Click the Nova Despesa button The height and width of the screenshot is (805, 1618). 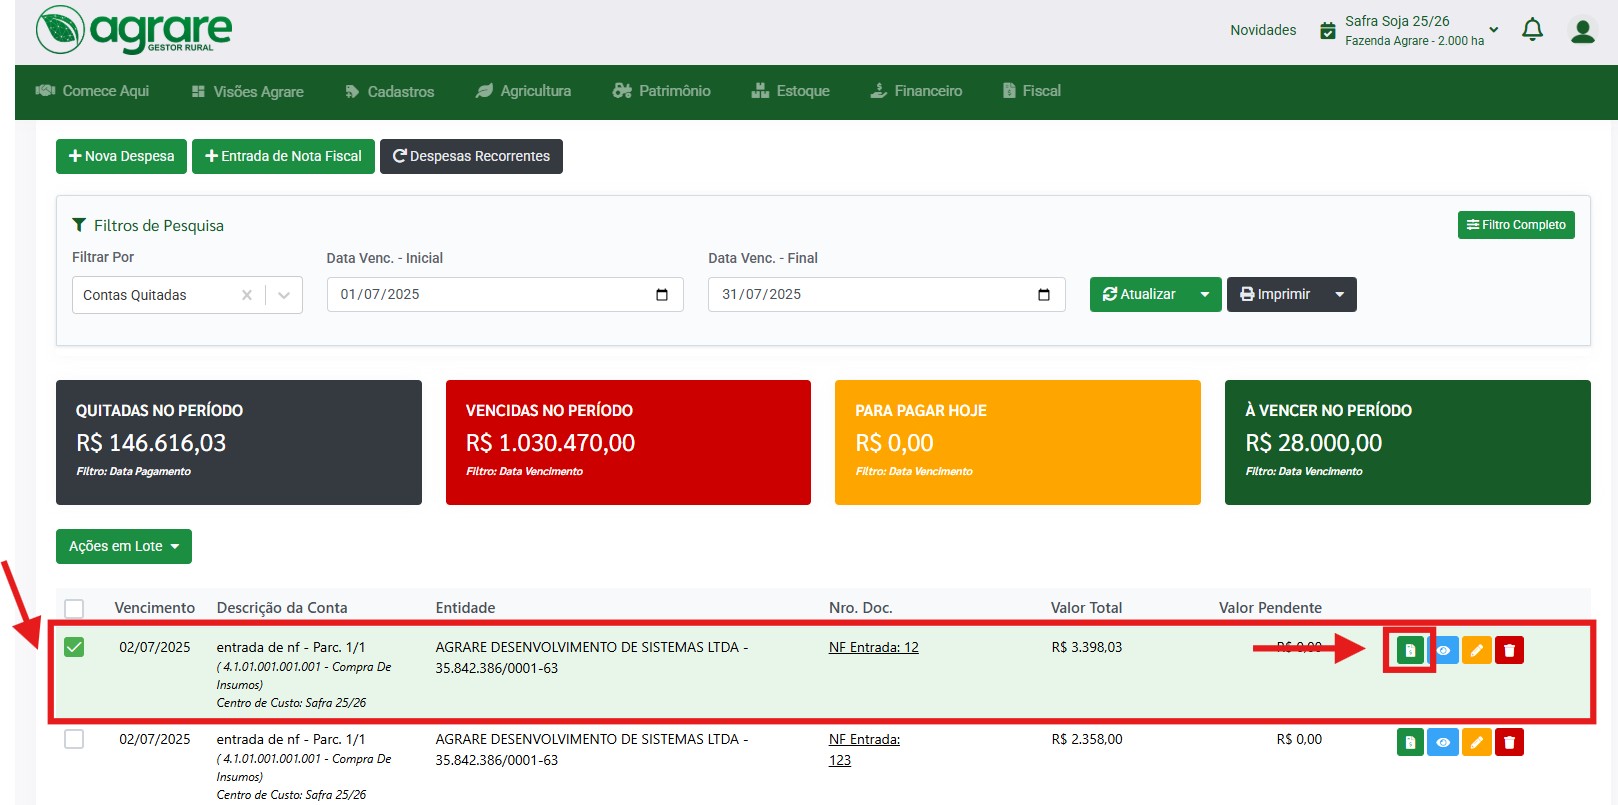coord(121,156)
